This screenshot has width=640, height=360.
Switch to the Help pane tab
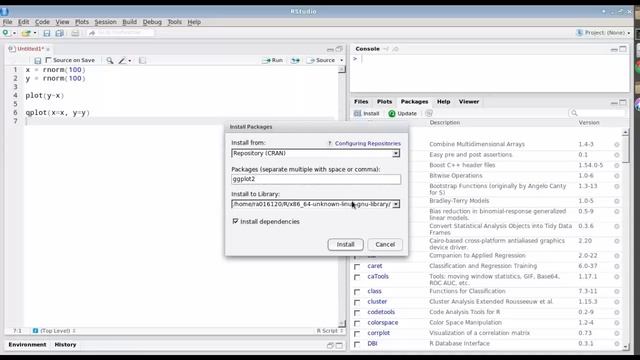[x=443, y=102]
